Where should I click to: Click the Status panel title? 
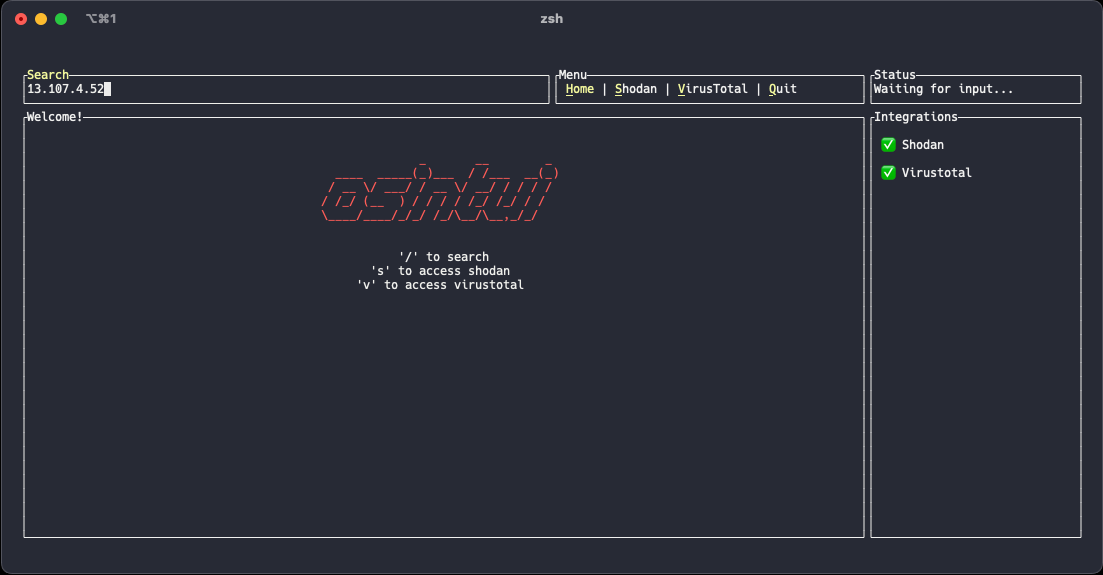tap(895, 75)
